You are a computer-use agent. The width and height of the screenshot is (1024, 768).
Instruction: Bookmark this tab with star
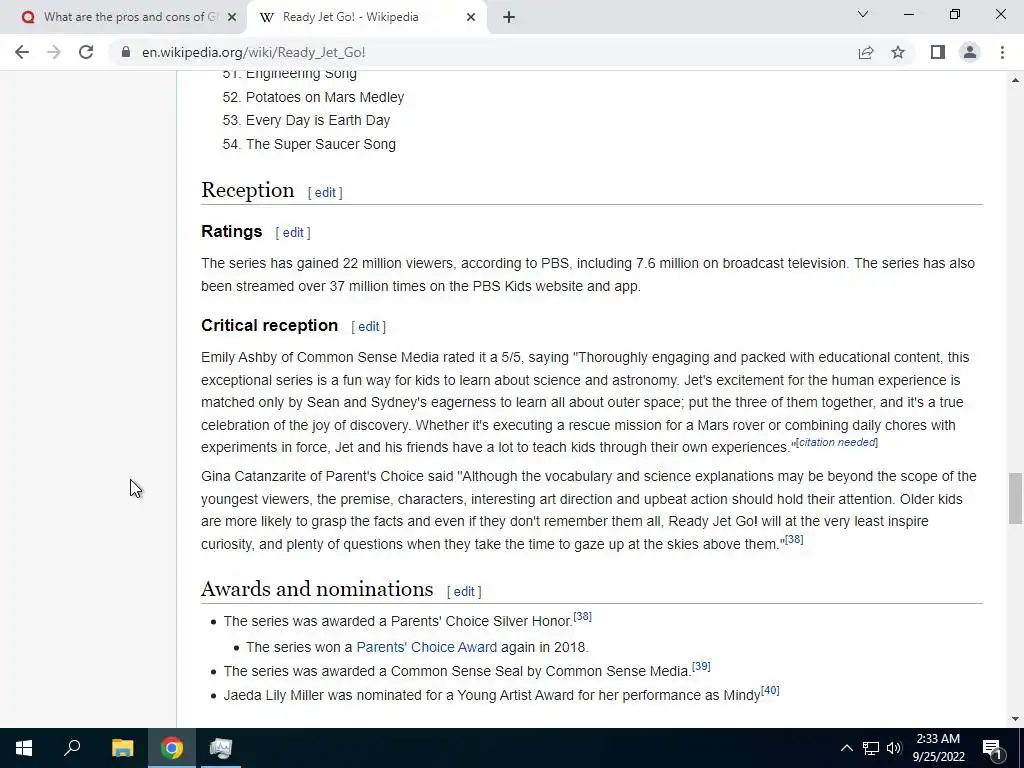(x=898, y=52)
